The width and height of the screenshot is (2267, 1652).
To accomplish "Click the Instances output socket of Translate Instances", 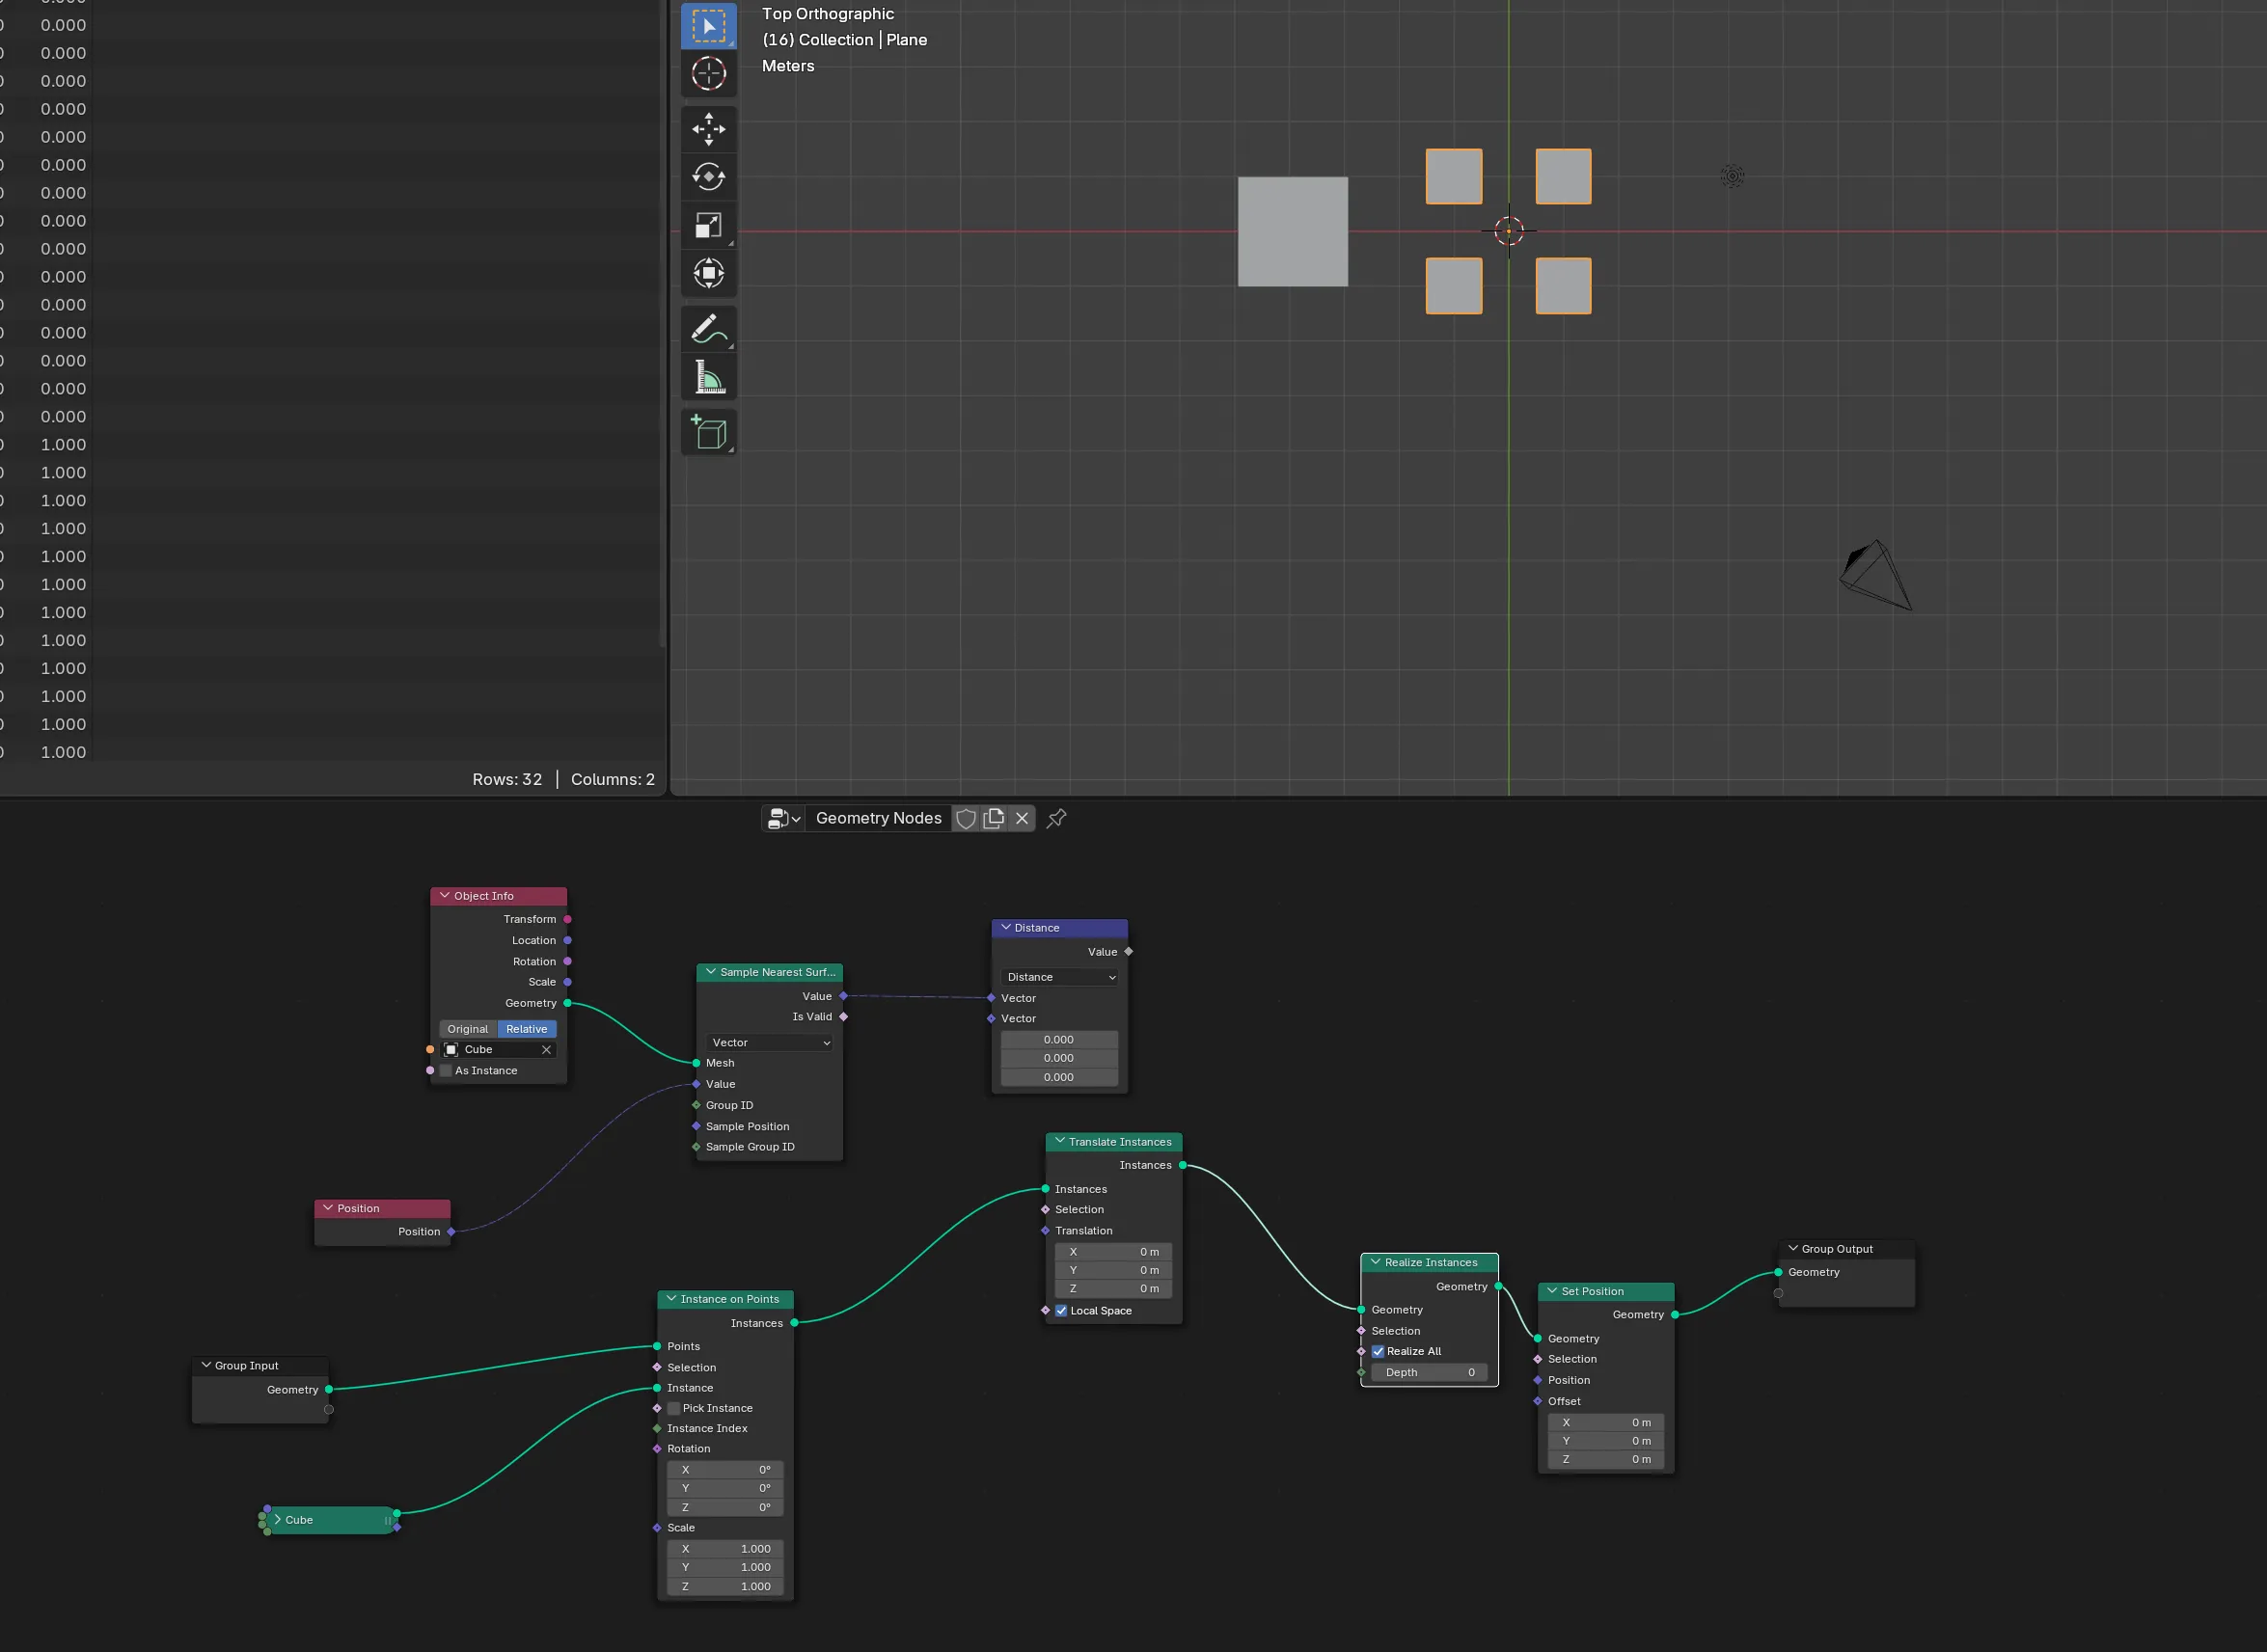I will coord(1183,1166).
